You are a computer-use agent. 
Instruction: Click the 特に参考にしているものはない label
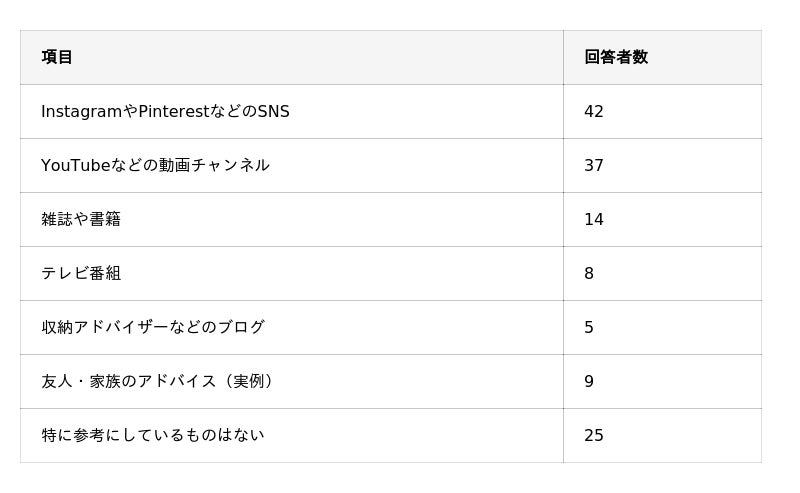point(152,435)
